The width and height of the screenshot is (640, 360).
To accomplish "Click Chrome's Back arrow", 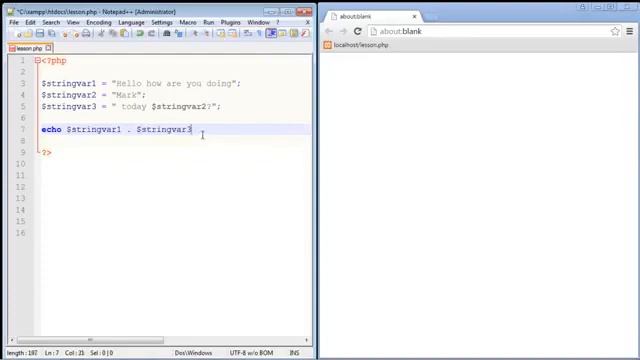I will pyautogui.click(x=329, y=31).
